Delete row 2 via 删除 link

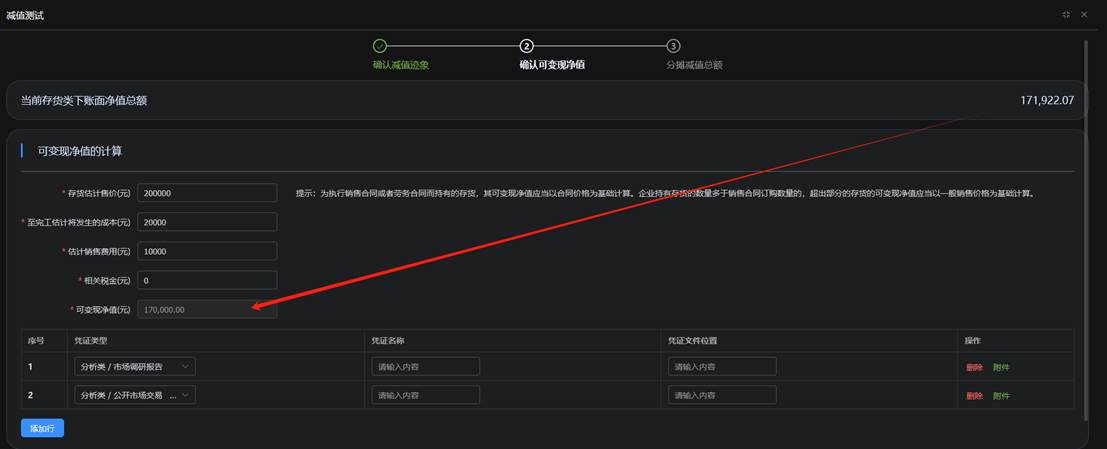(x=974, y=396)
